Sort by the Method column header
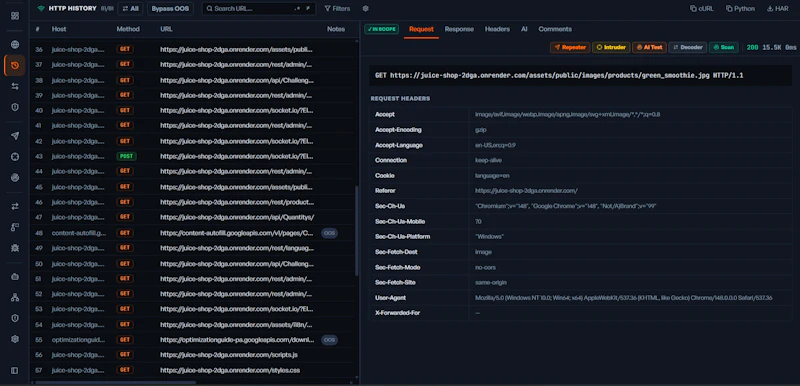Viewport: 800px width, 386px height. (x=128, y=29)
